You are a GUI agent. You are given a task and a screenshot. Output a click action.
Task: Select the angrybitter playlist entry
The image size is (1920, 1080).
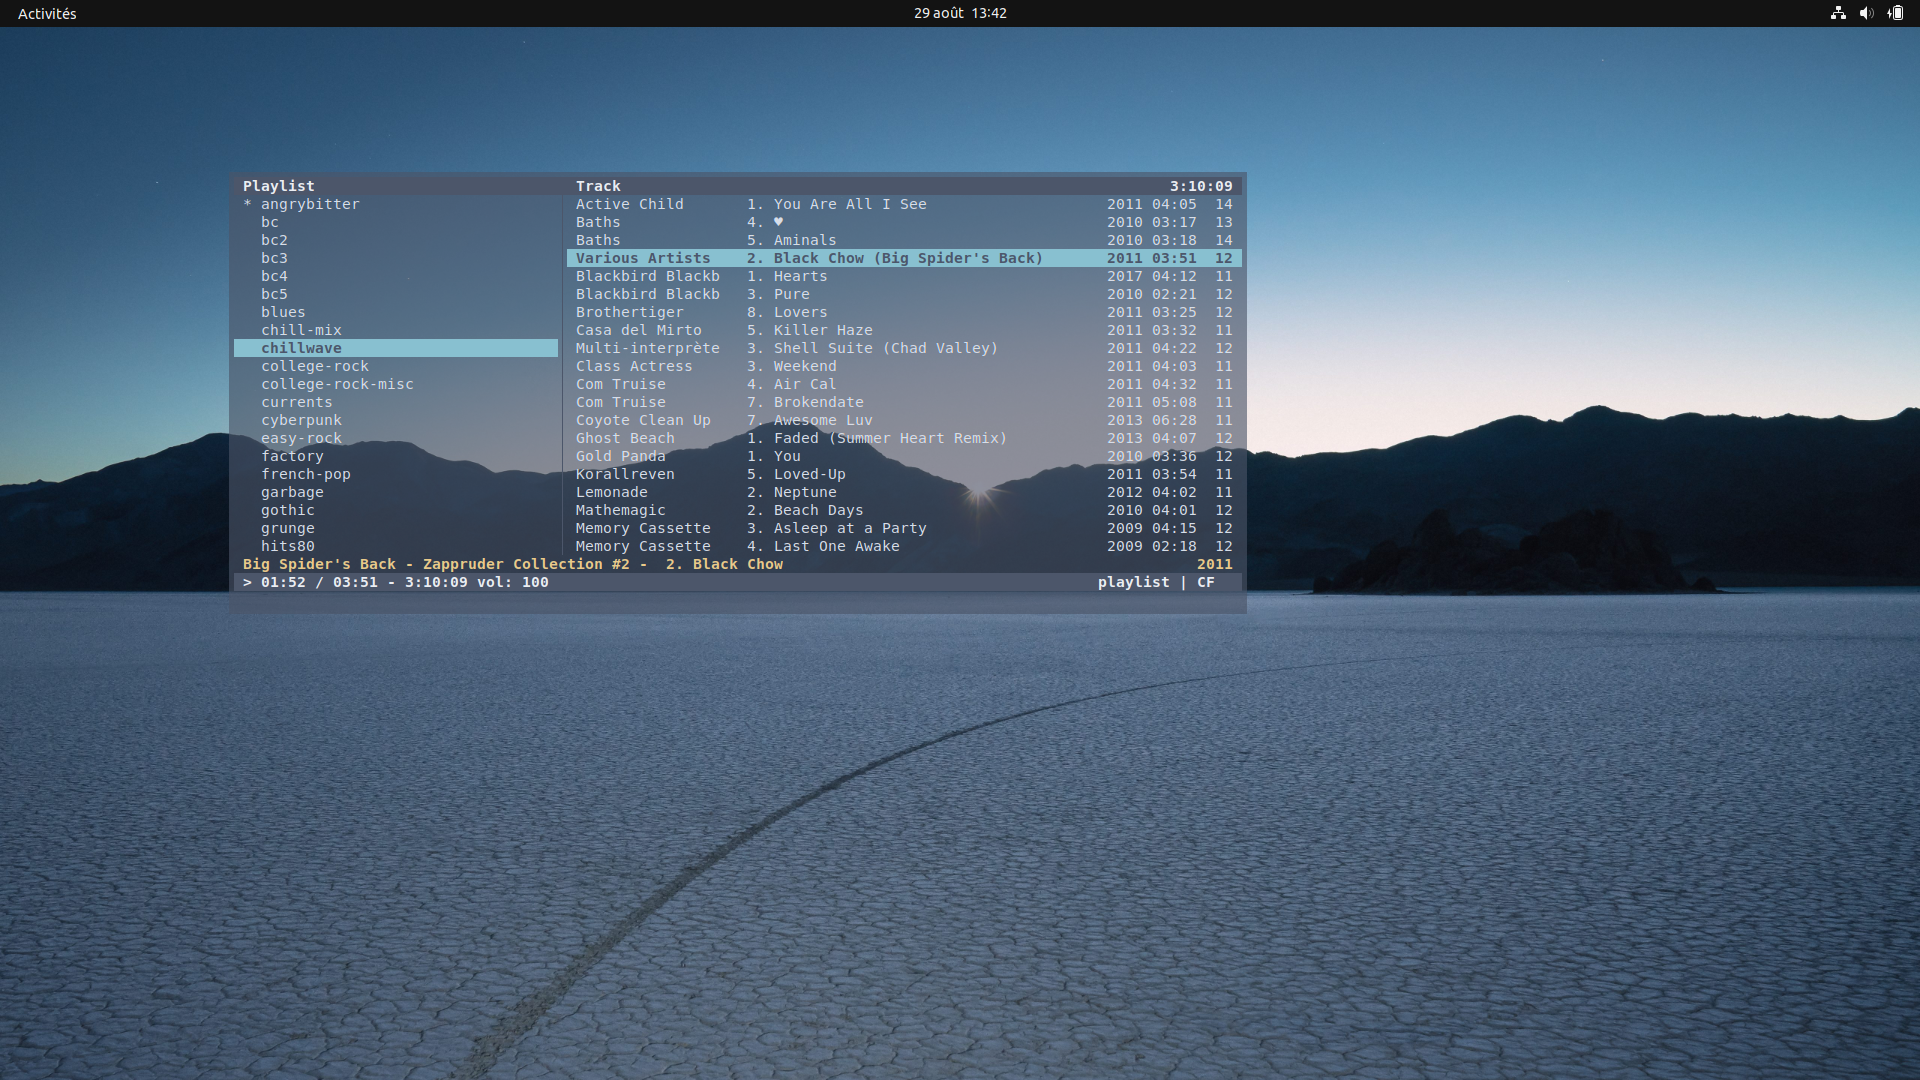coord(309,204)
